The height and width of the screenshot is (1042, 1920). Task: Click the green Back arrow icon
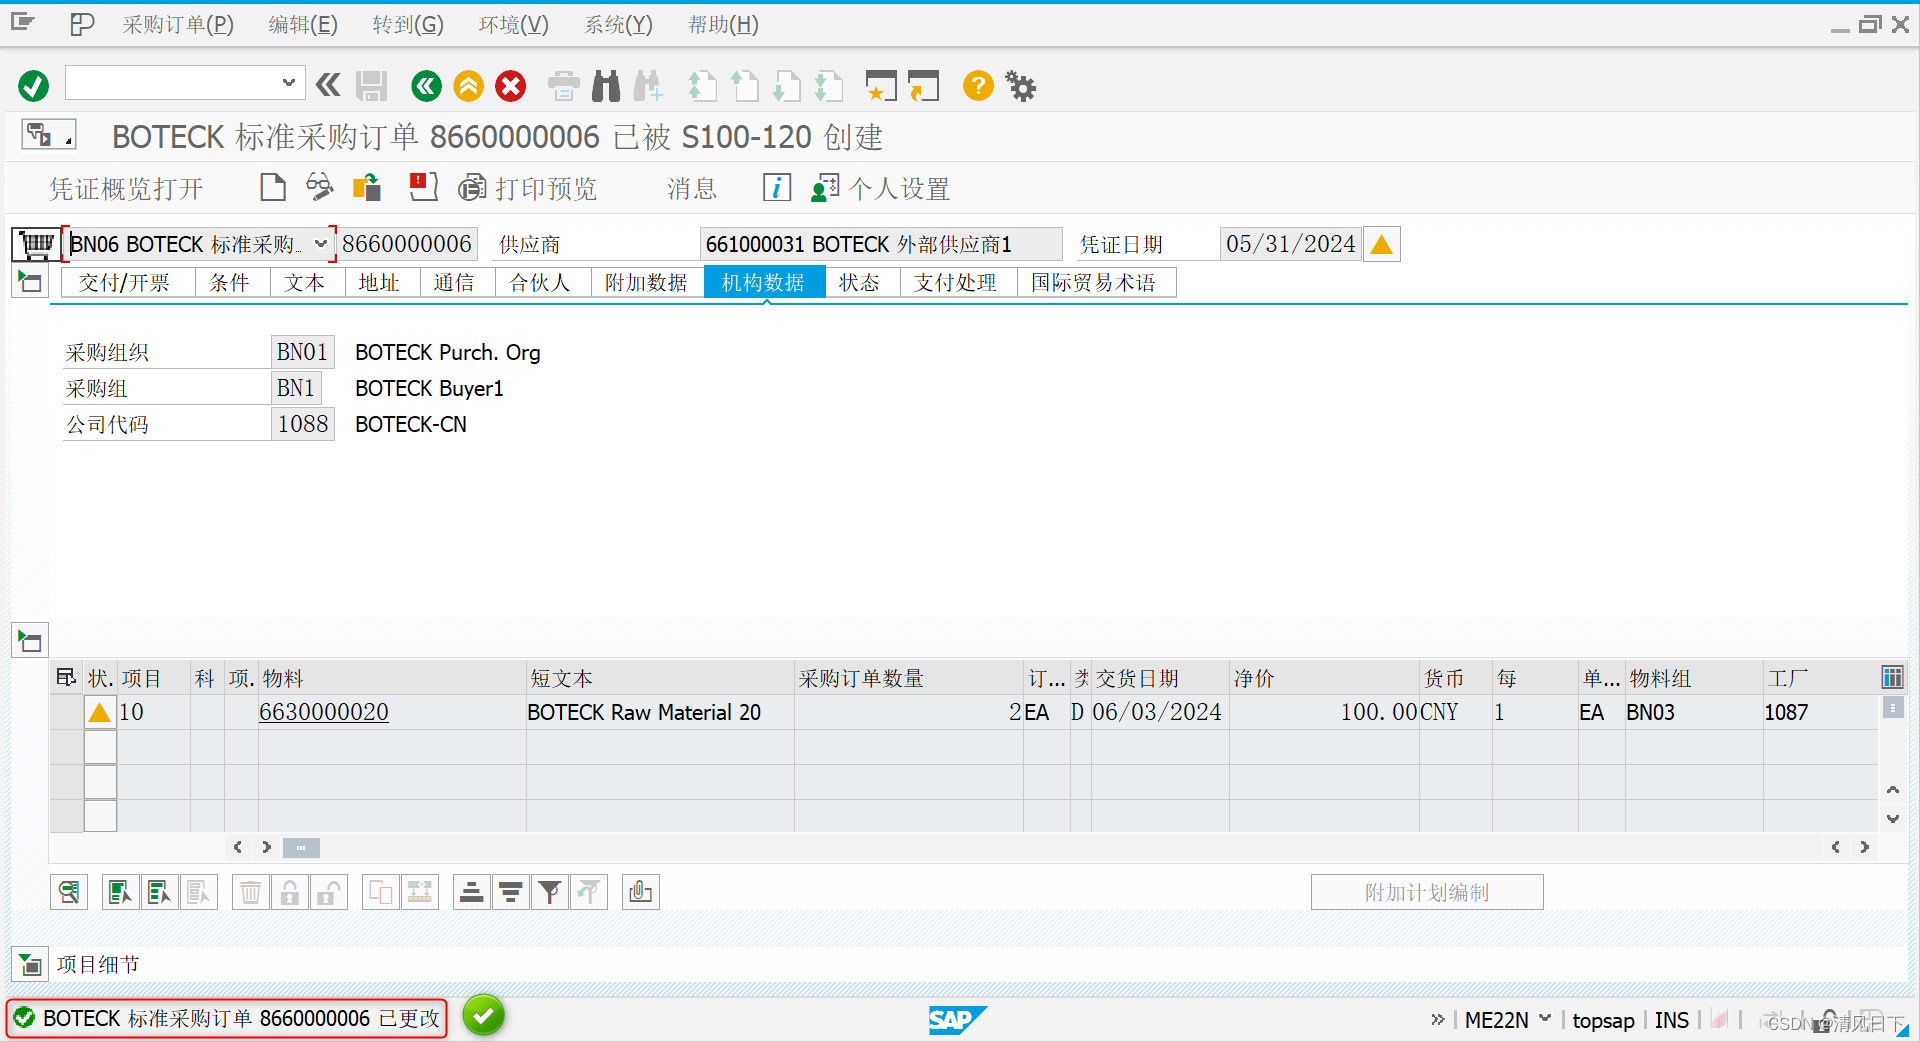coord(426,86)
